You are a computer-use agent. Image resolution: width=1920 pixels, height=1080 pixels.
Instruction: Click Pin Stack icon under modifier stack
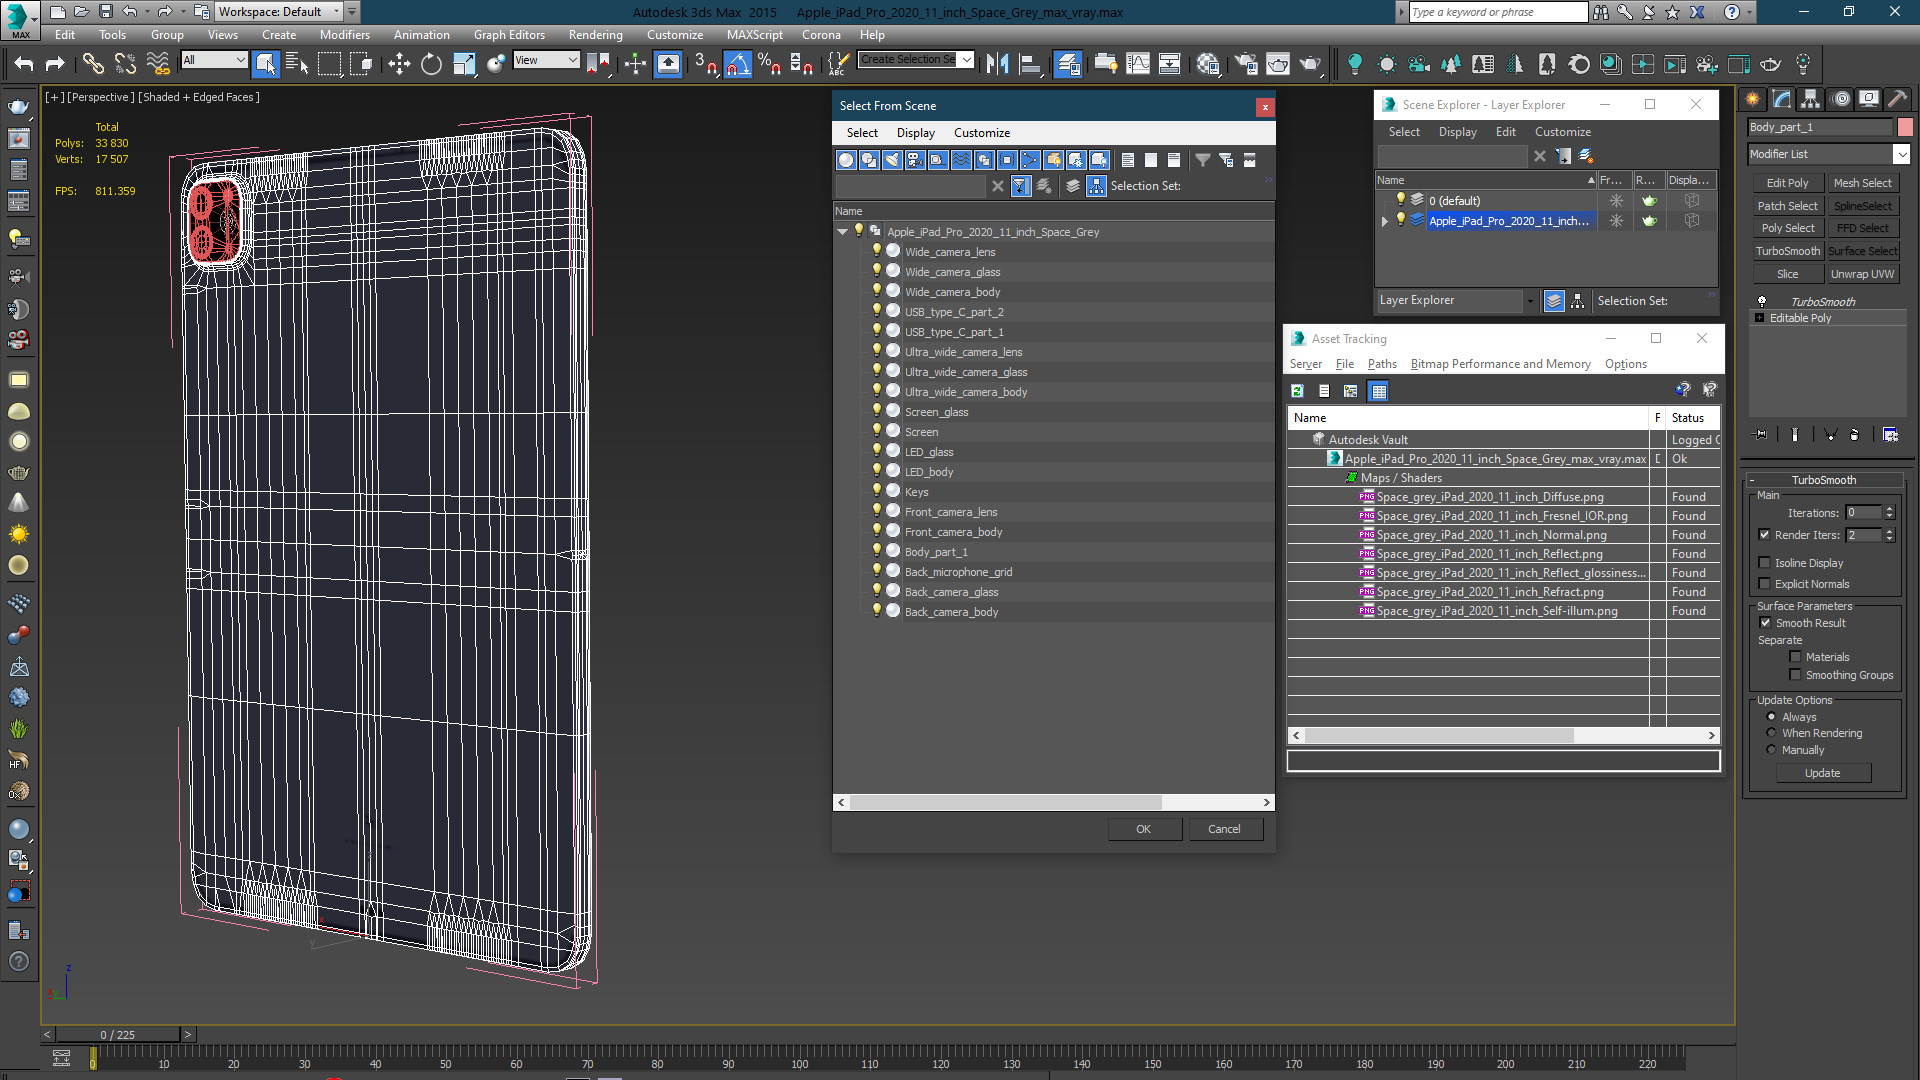1761,435
